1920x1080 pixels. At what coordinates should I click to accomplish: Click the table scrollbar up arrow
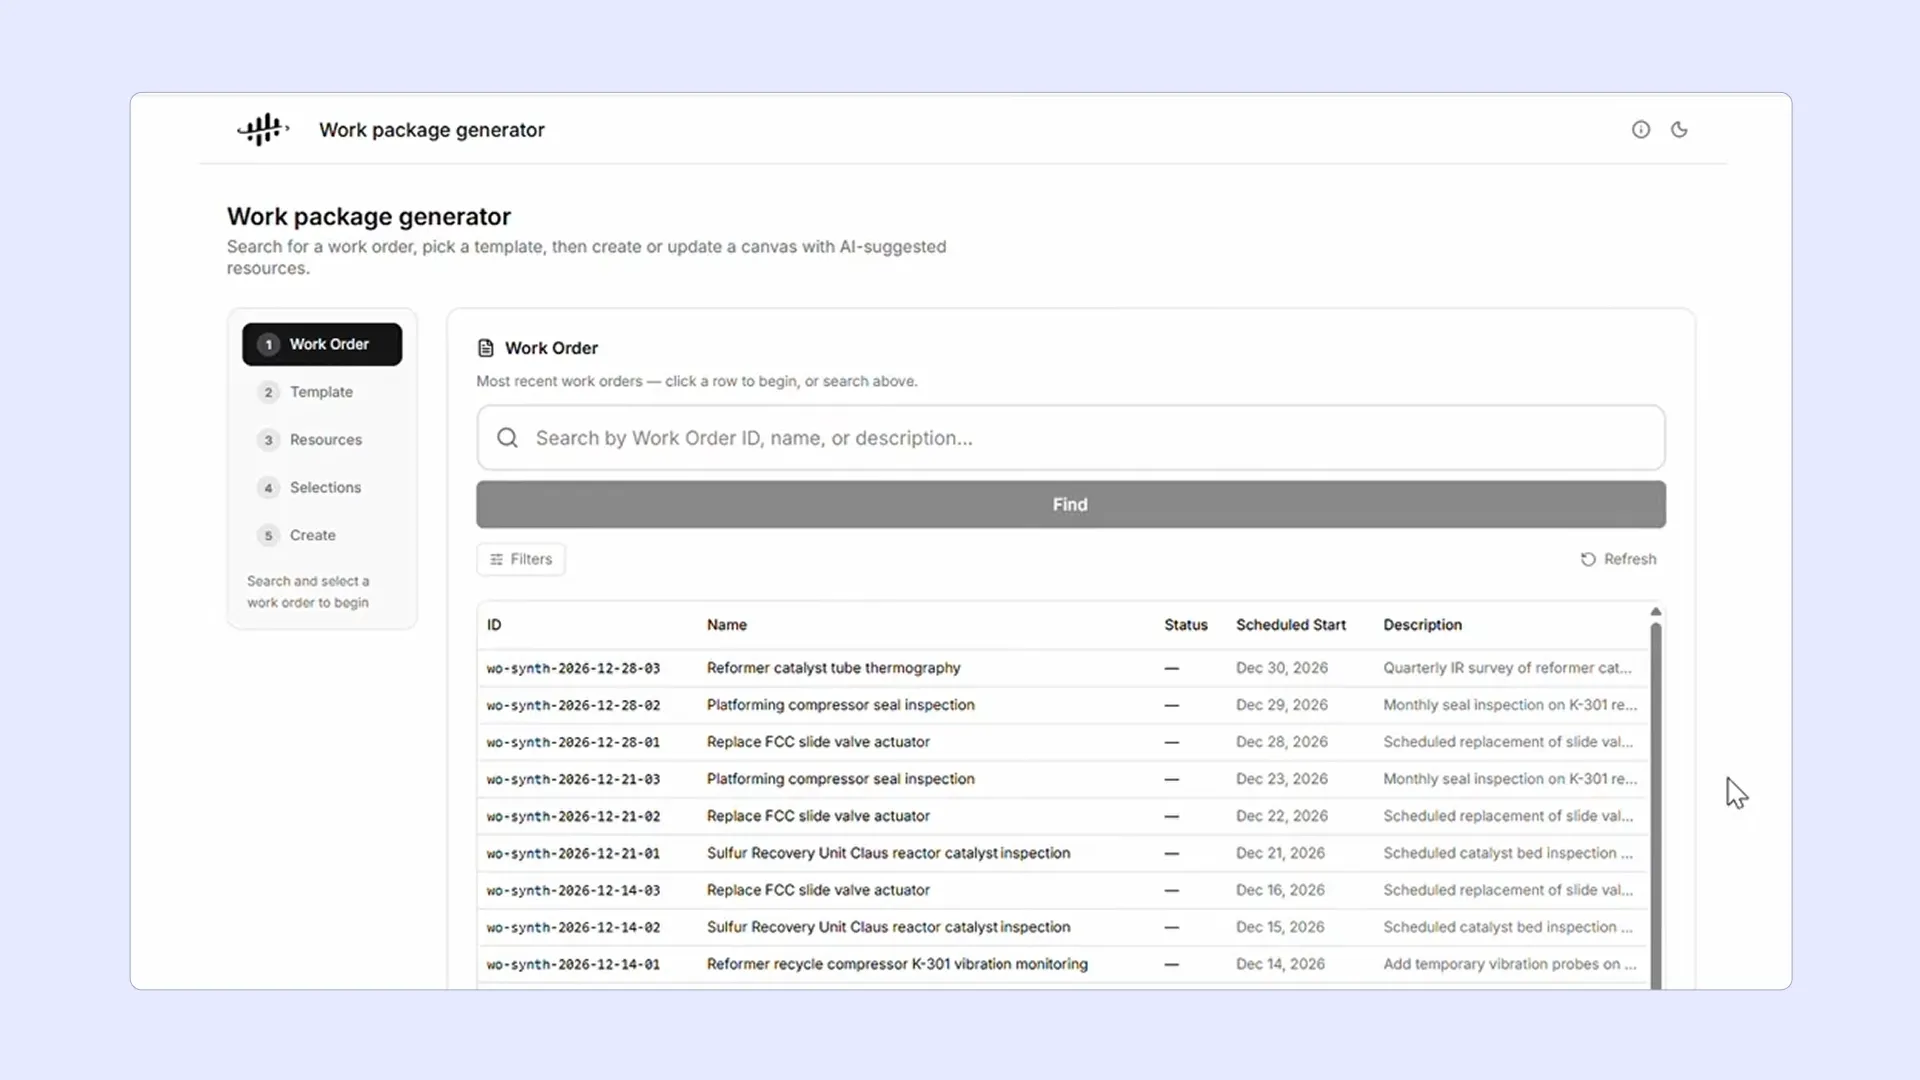[x=1656, y=611]
